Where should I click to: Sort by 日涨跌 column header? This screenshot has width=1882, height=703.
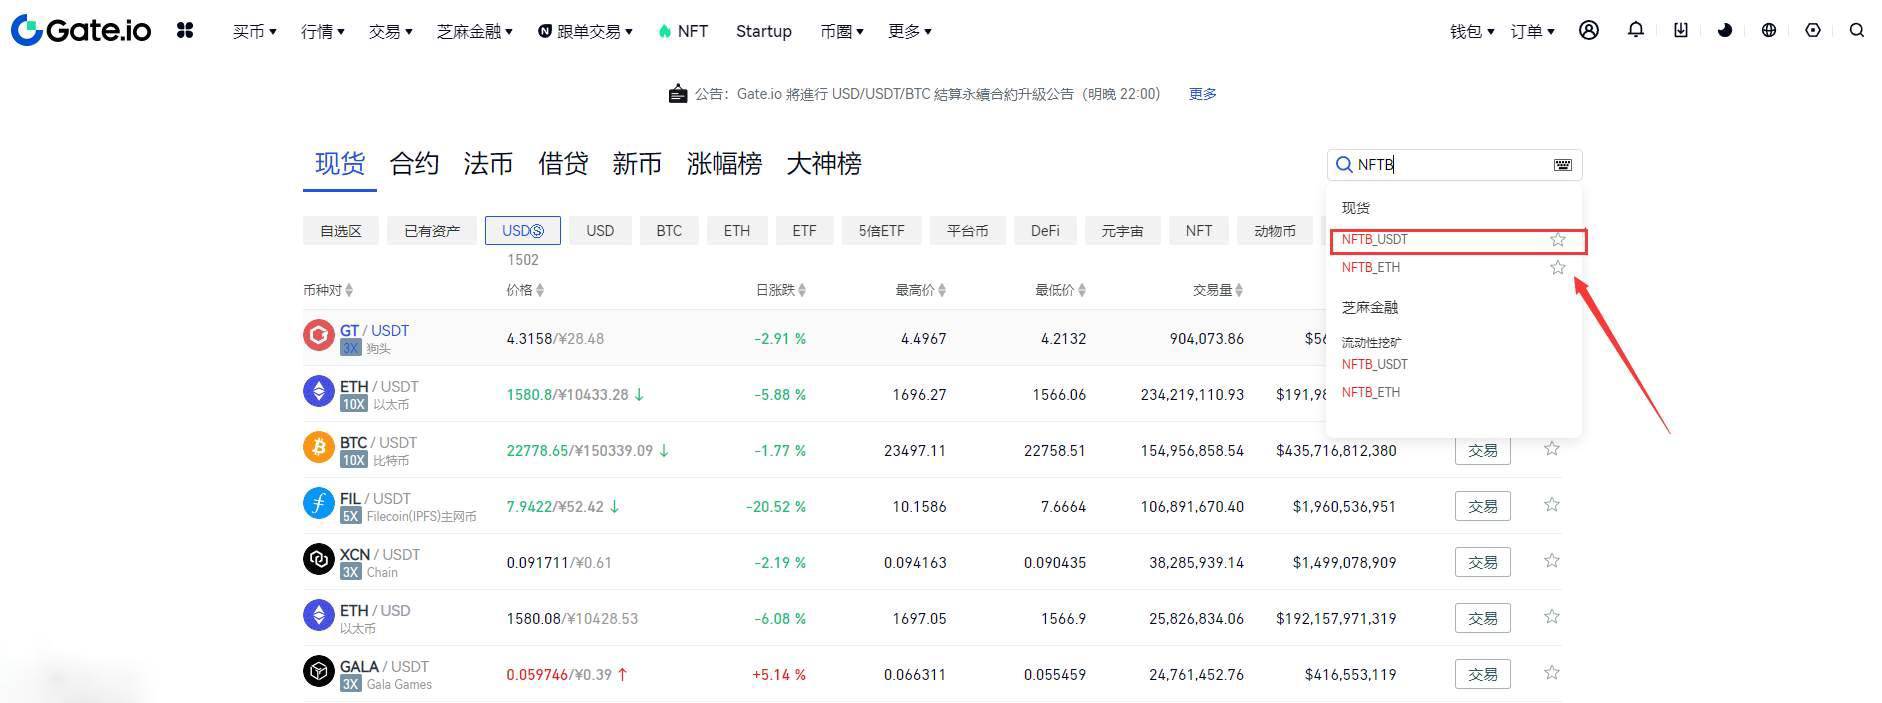(x=780, y=290)
